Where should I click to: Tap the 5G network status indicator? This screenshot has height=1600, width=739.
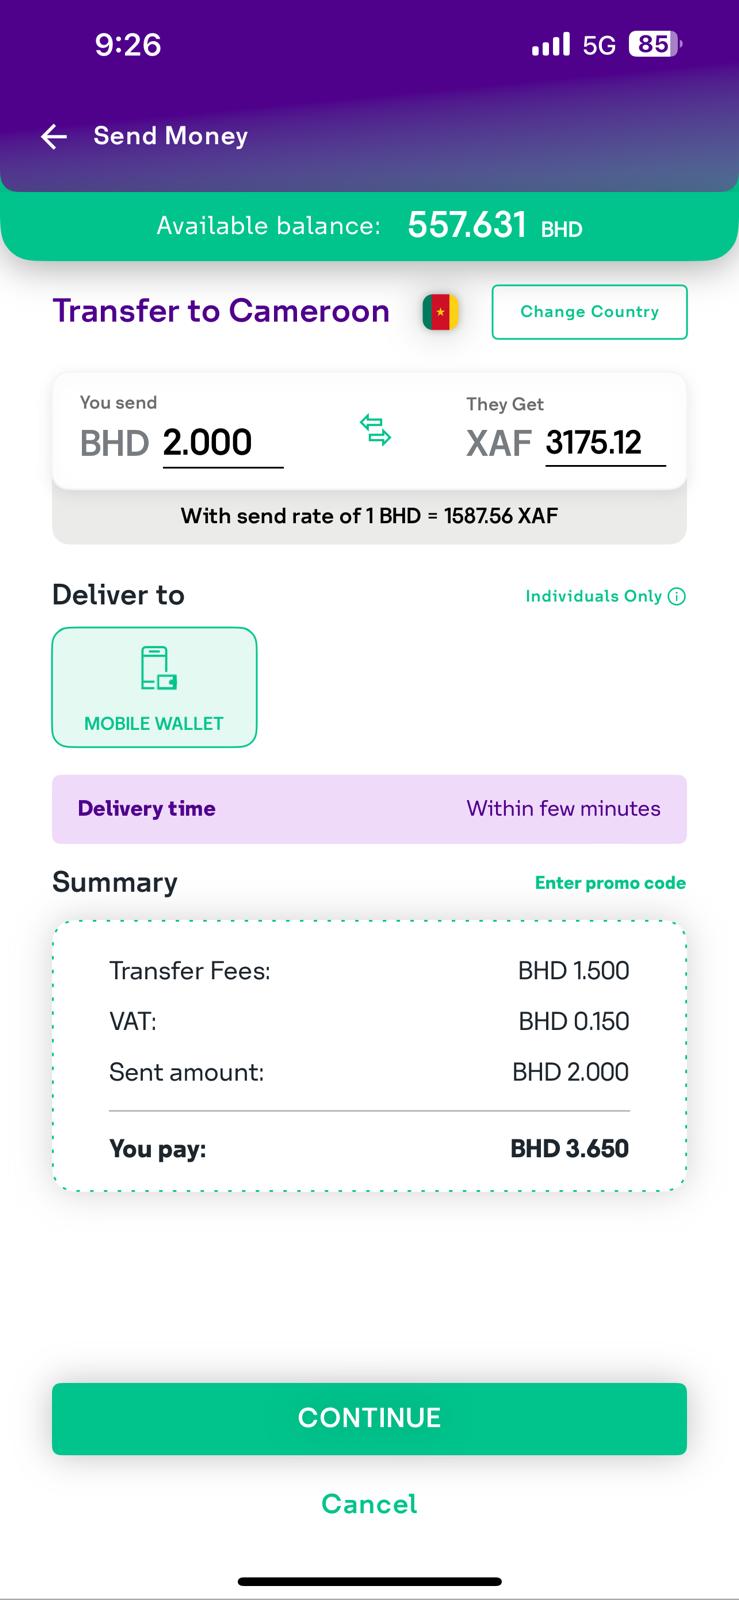[599, 45]
